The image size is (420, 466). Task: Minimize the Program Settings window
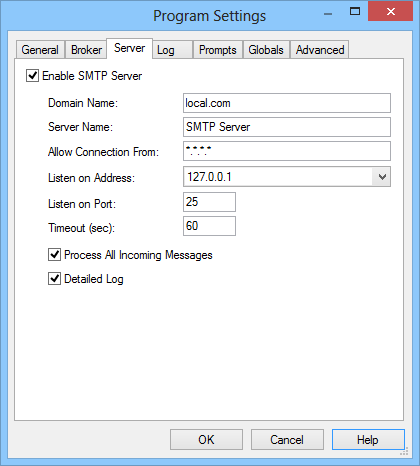pyautogui.click(x=328, y=13)
